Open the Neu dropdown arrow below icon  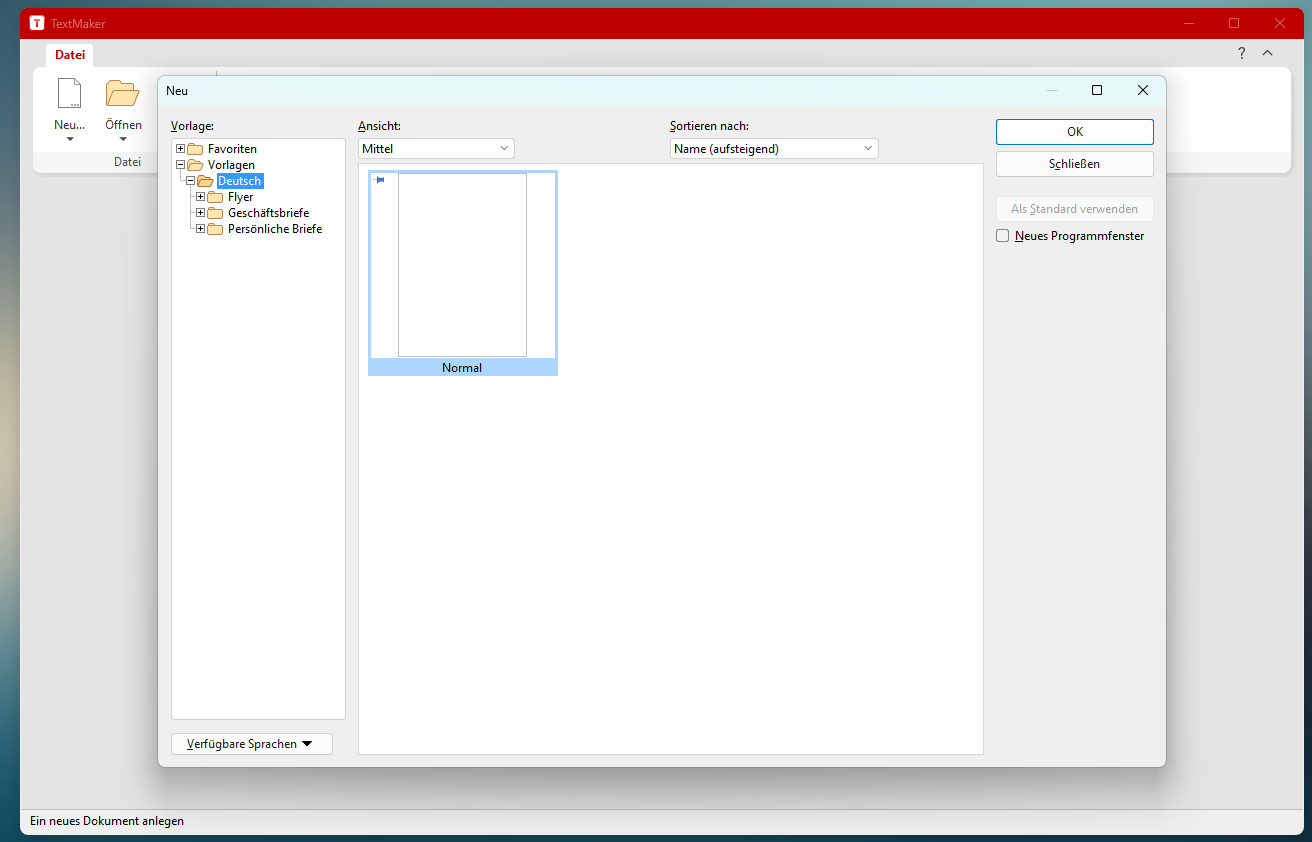70,139
